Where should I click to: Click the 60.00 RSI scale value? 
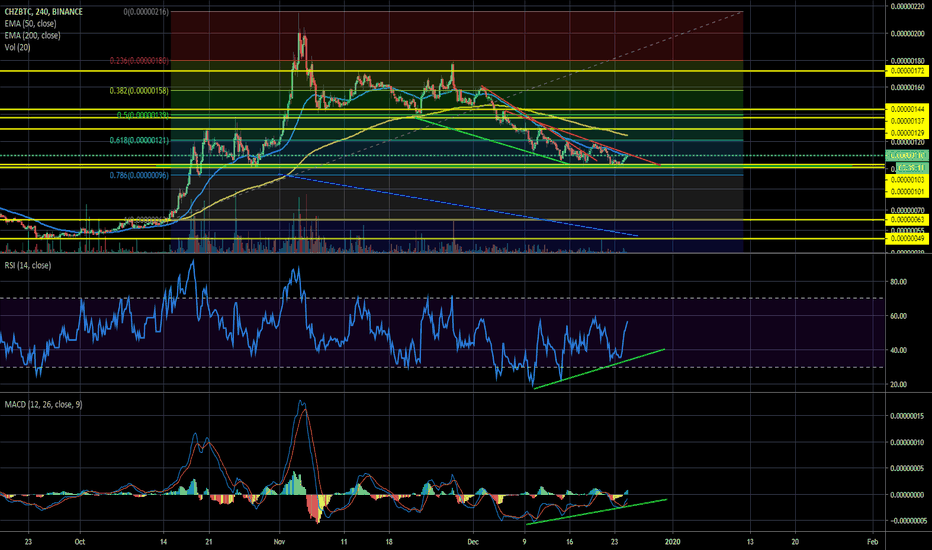coord(898,316)
